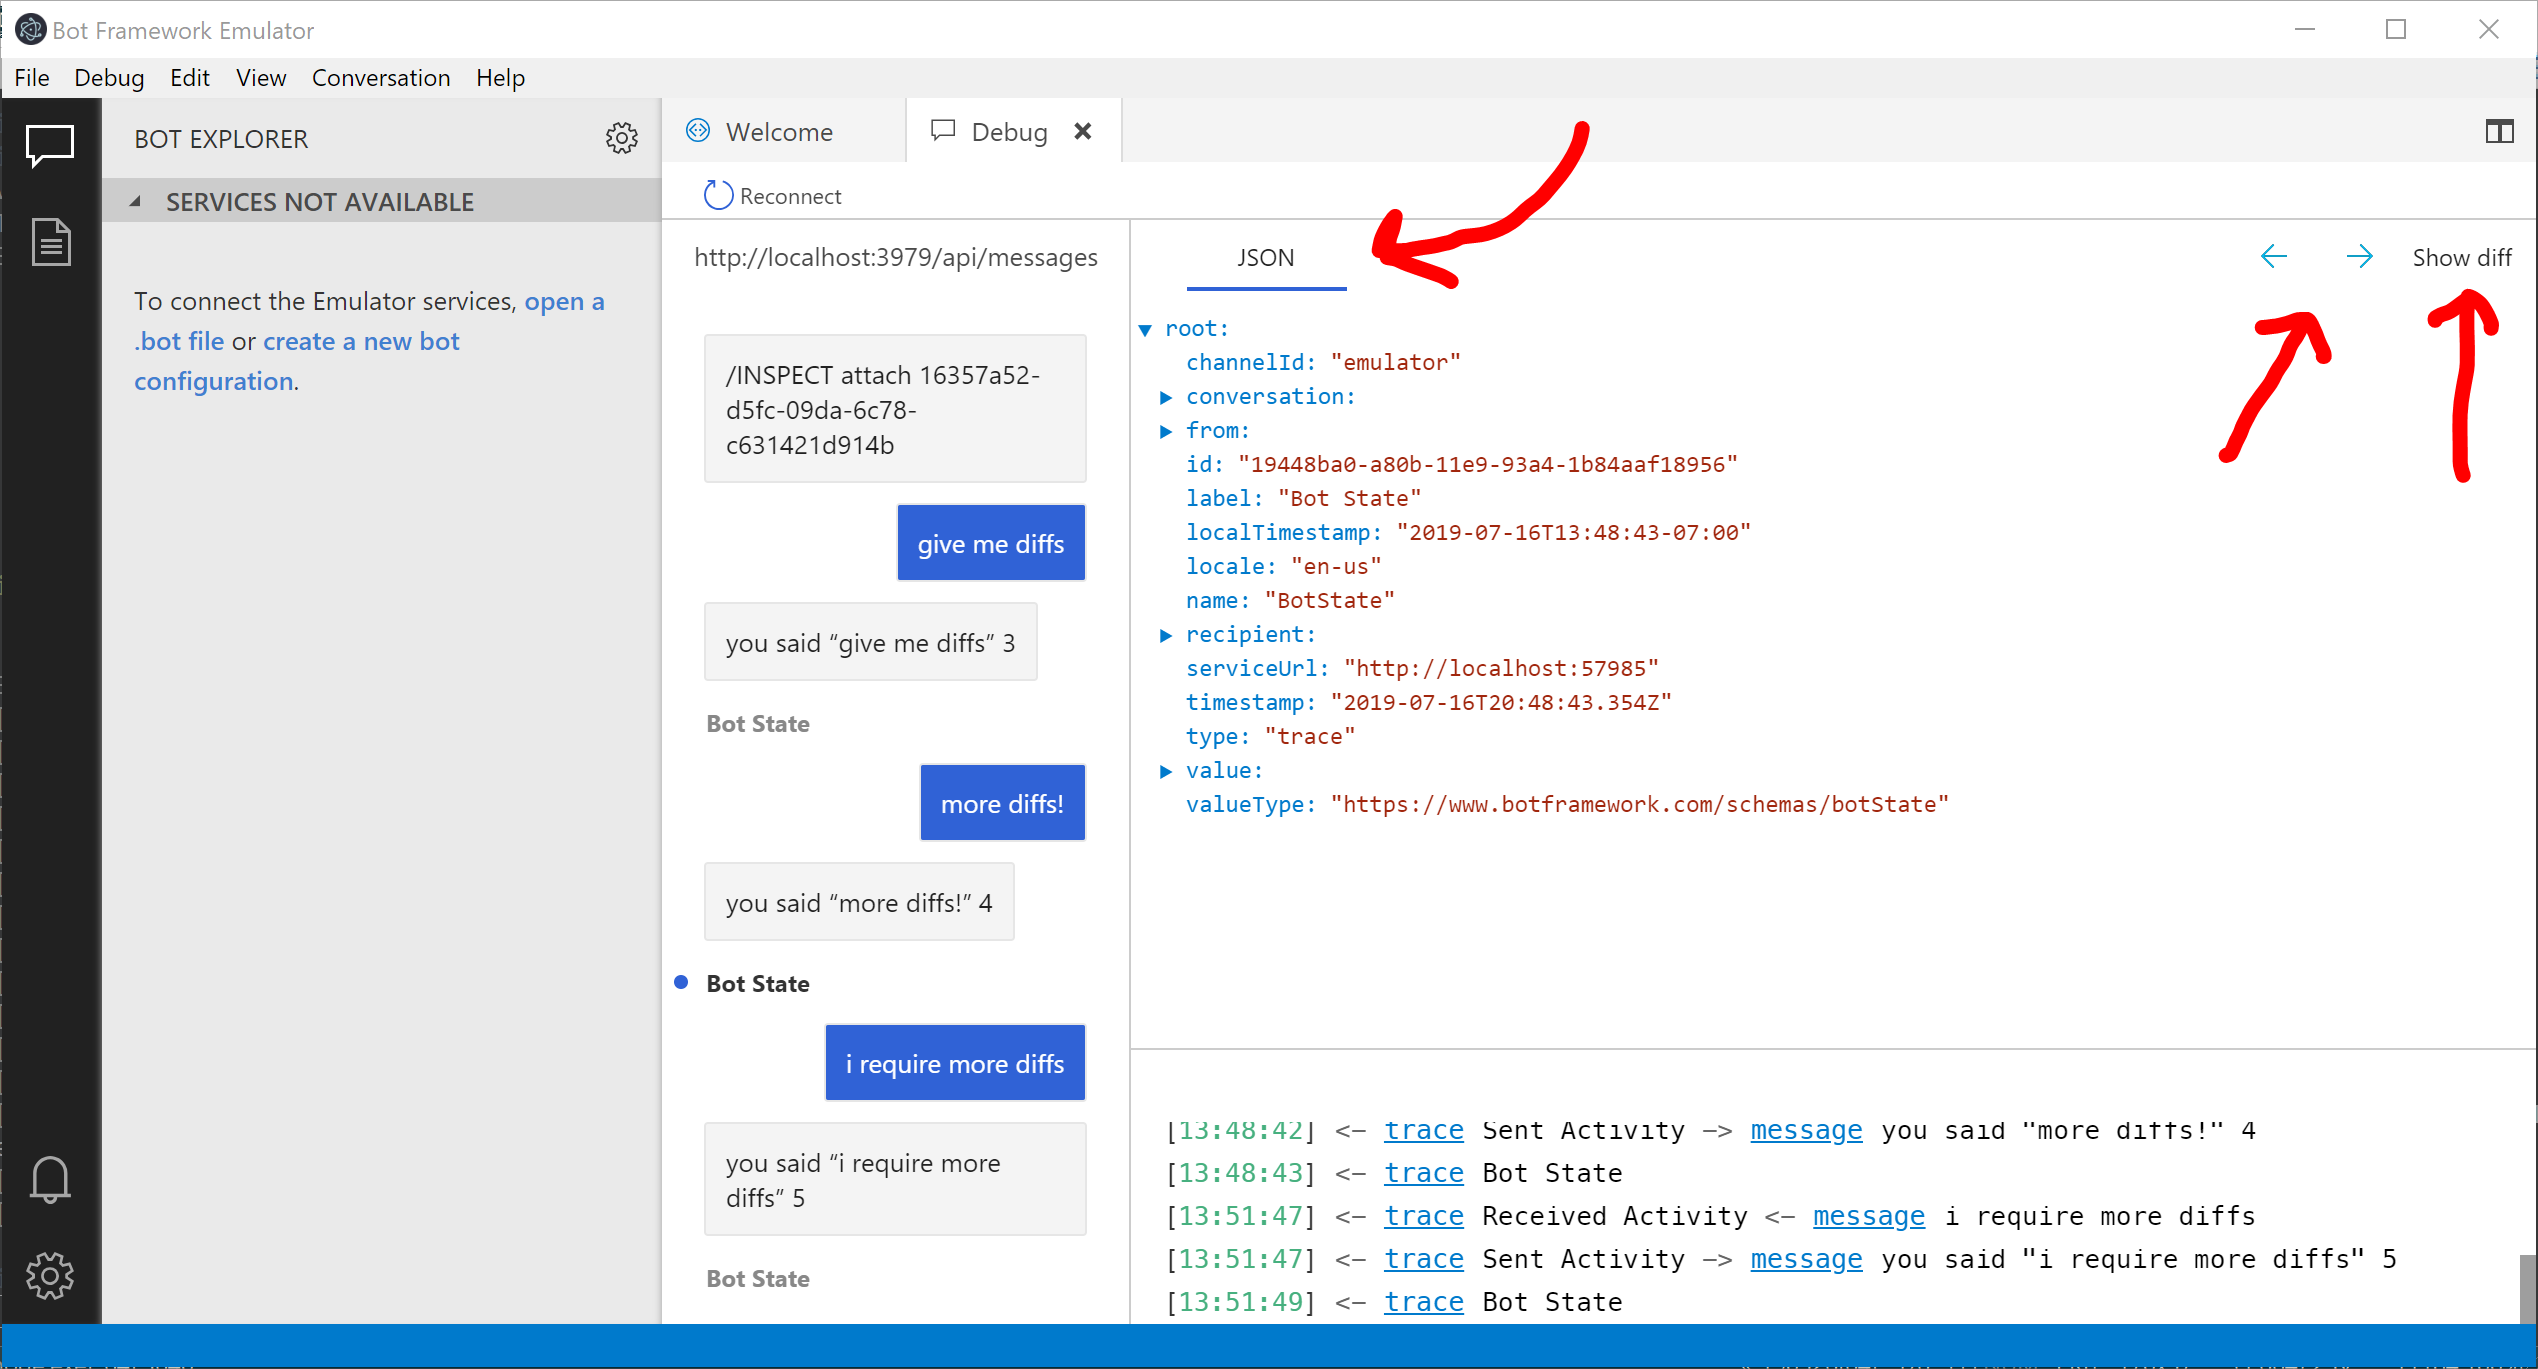Screen dimensions: 2538x1369
Task: Open the settings gear in left sidebar
Action: tap(49, 1276)
